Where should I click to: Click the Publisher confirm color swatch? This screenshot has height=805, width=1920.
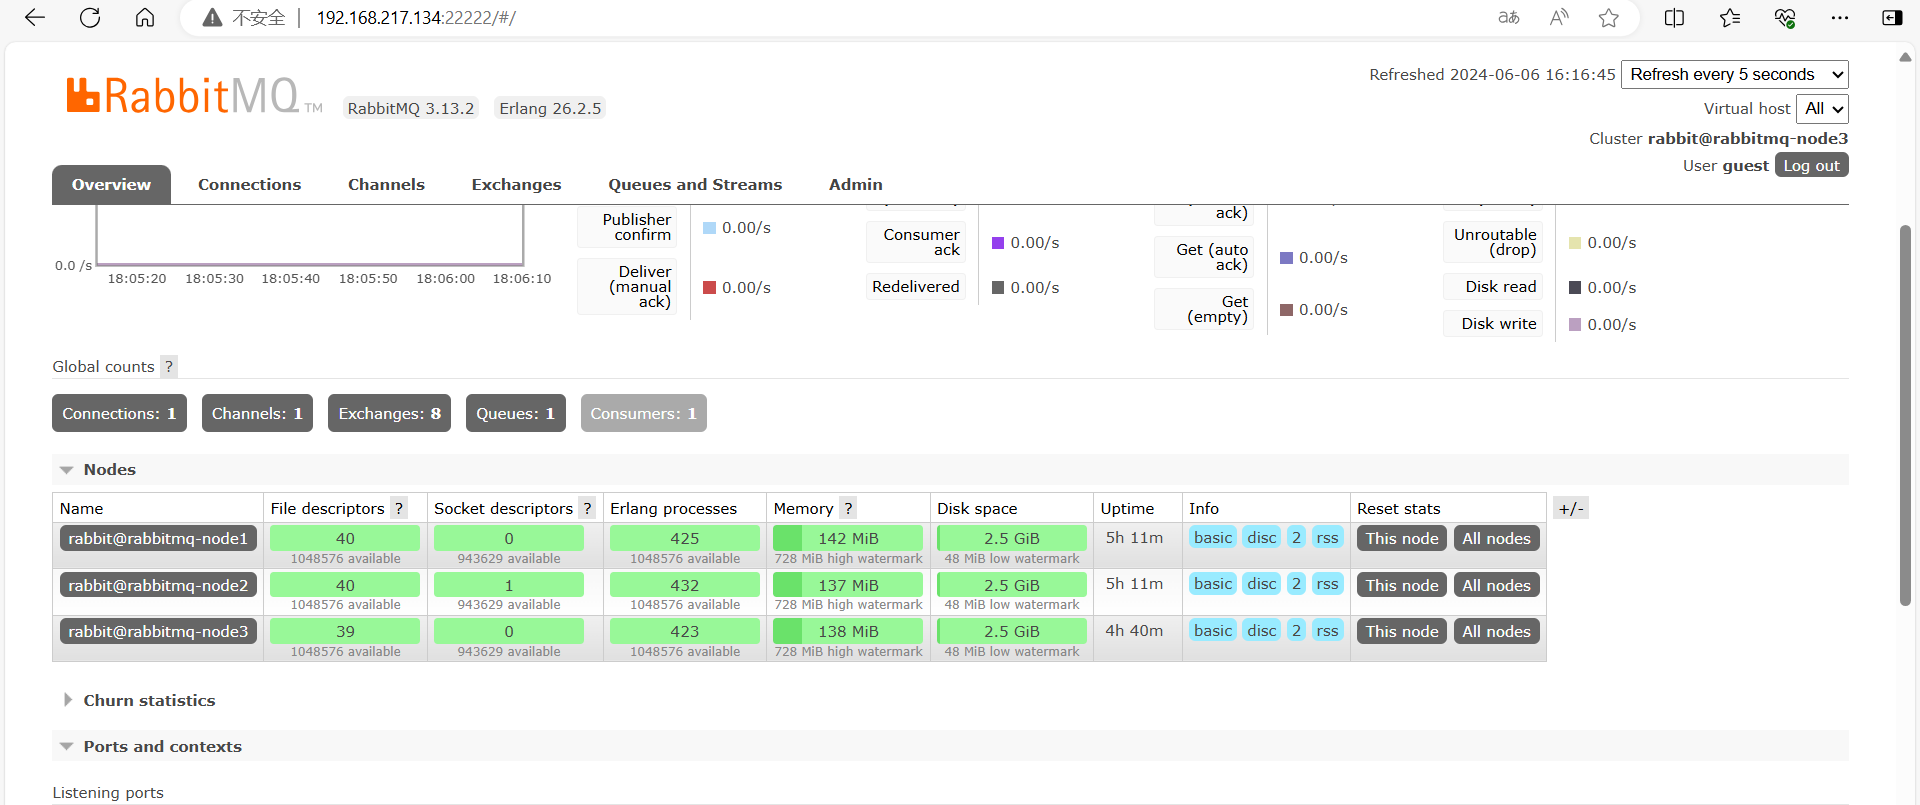click(709, 228)
